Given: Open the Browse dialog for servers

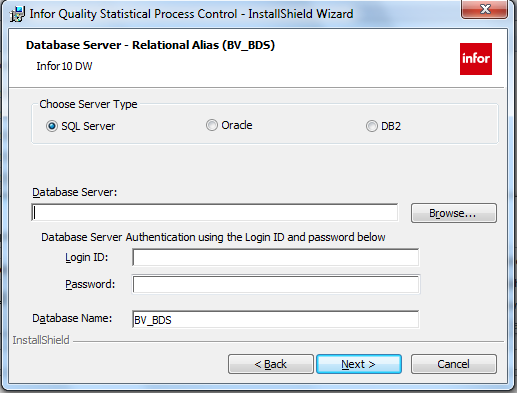Looking at the screenshot, I should 454,213.
